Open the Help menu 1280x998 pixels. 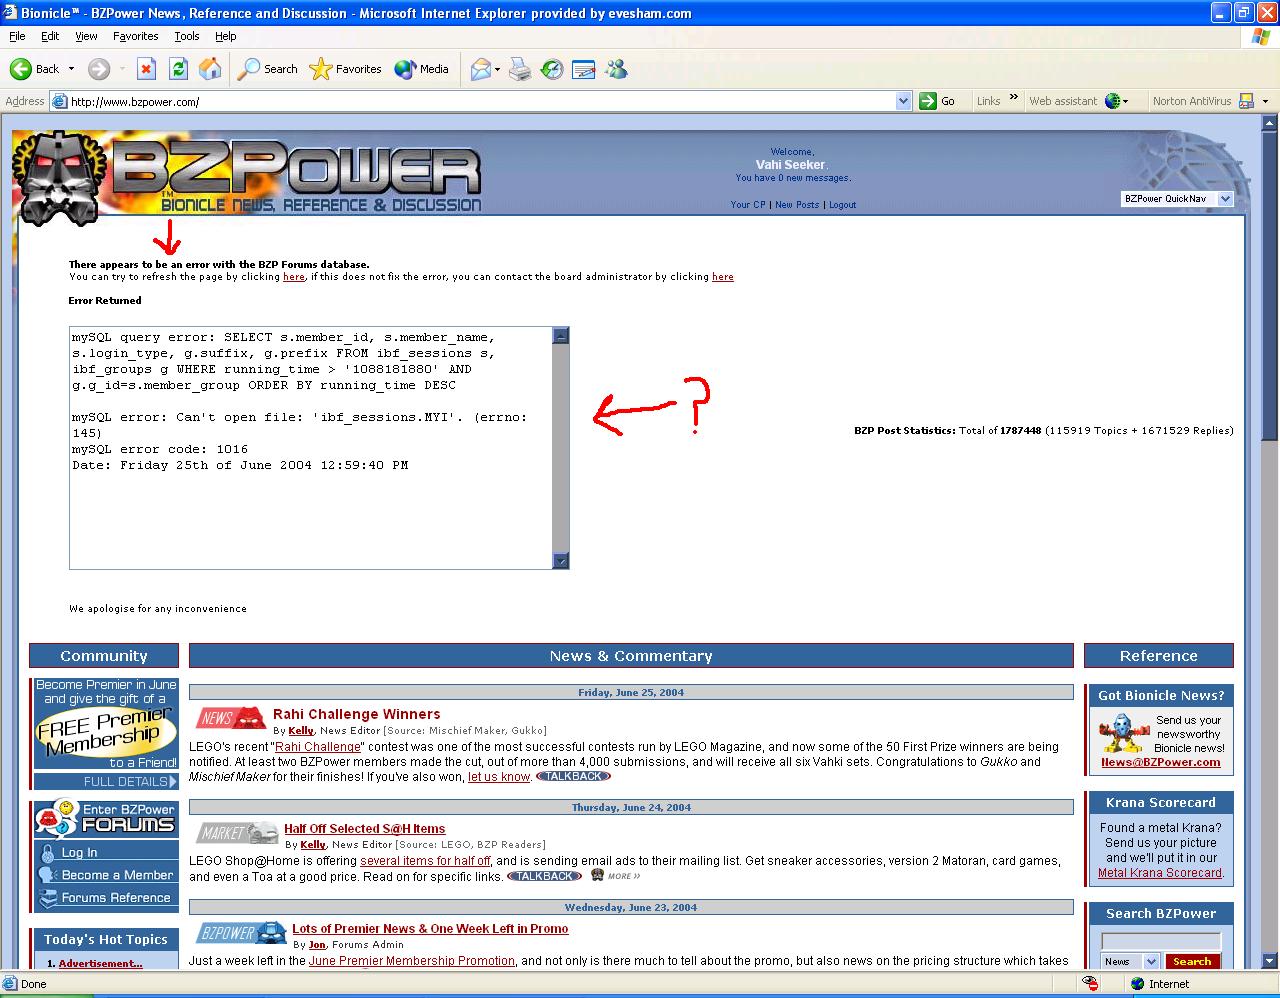click(226, 36)
